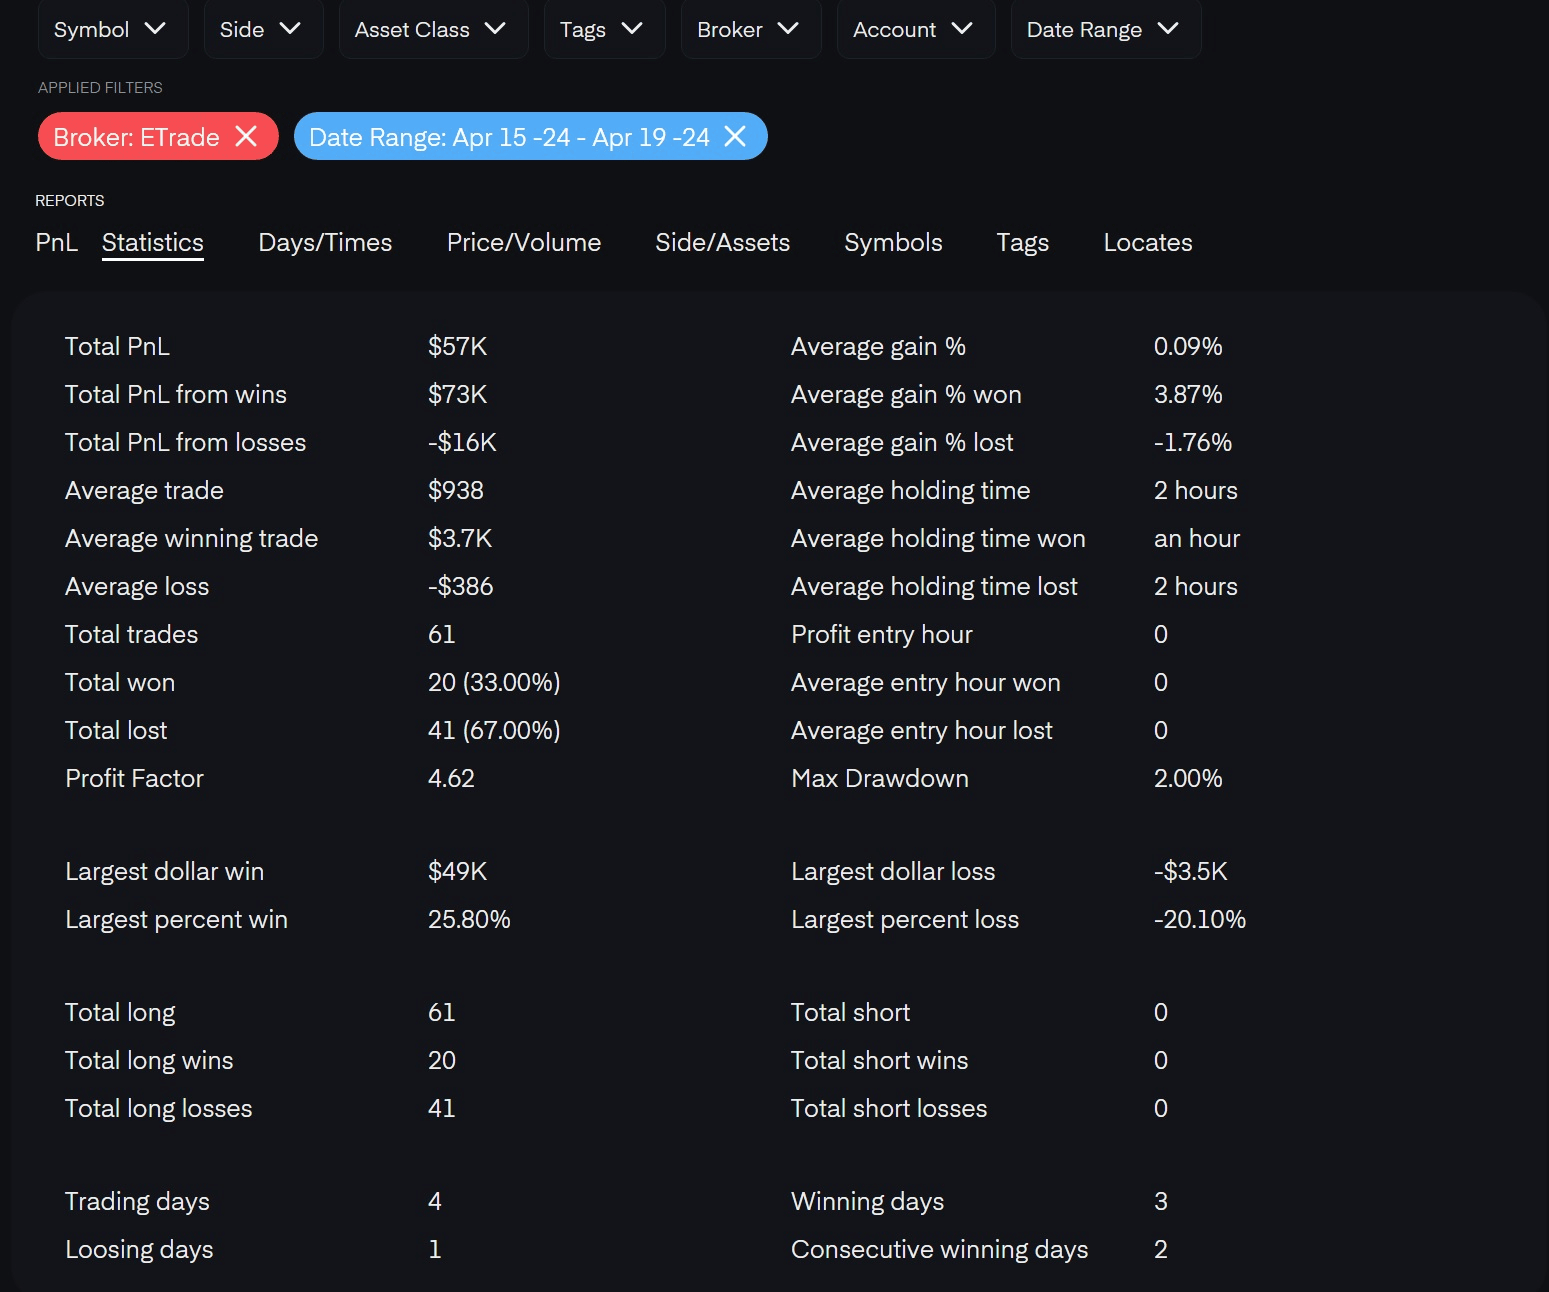
Task: Click the Broker: ETrade filter chip
Action: tap(136, 137)
